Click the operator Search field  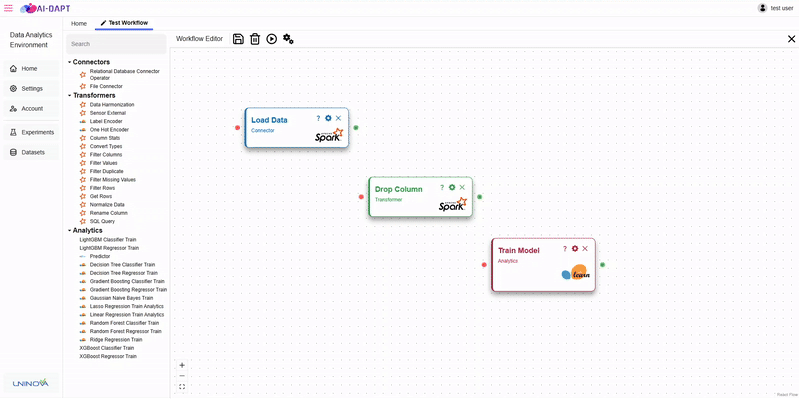pyautogui.click(x=116, y=44)
